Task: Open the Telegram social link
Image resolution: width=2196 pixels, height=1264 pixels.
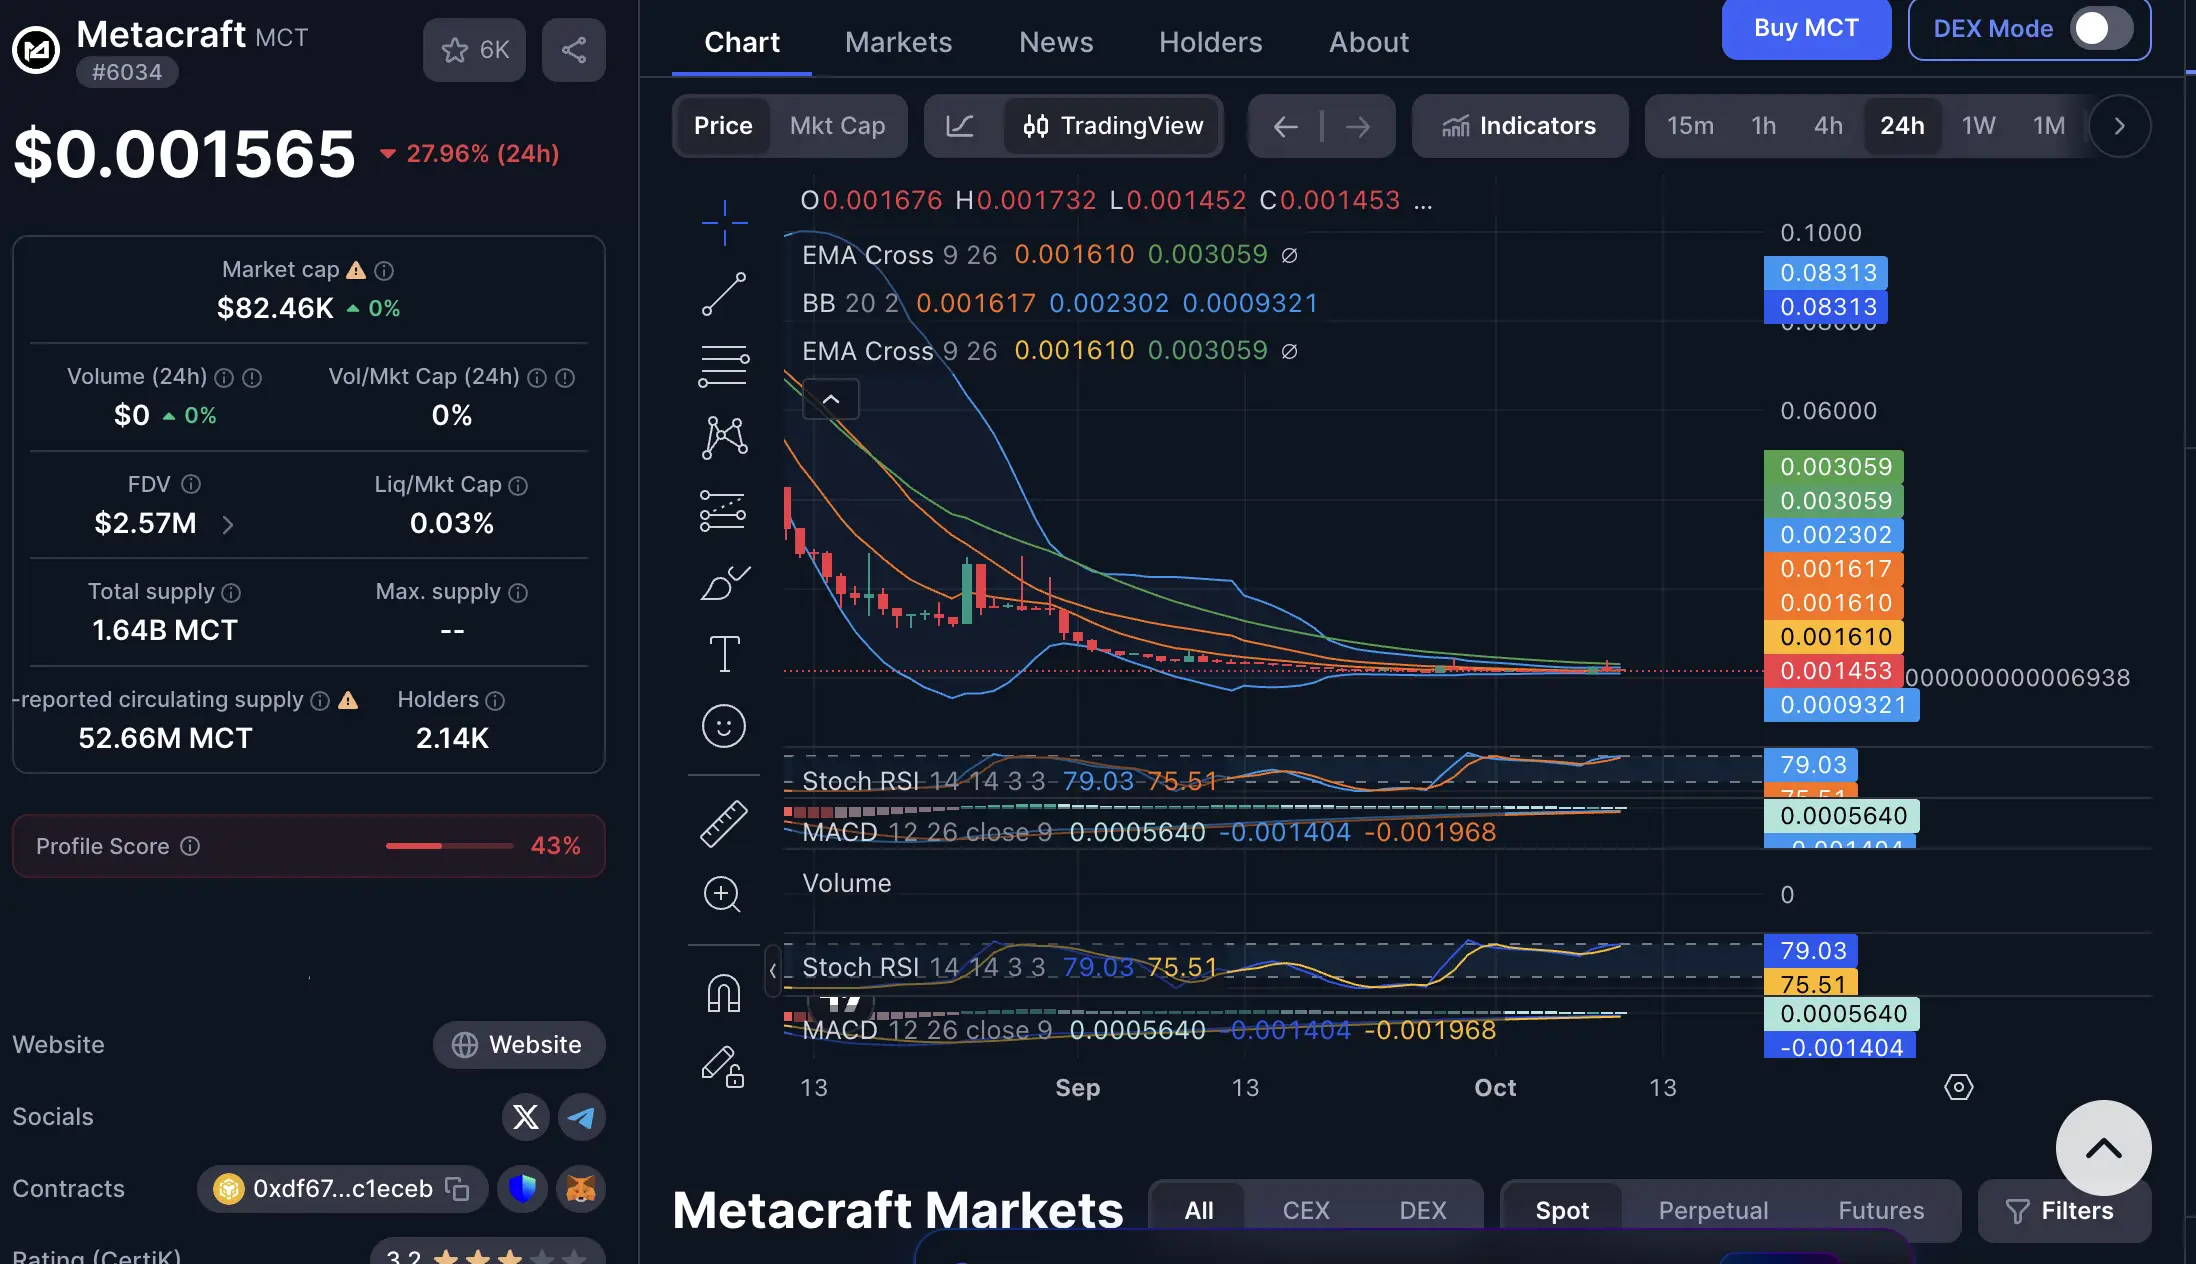Action: (x=582, y=1116)
